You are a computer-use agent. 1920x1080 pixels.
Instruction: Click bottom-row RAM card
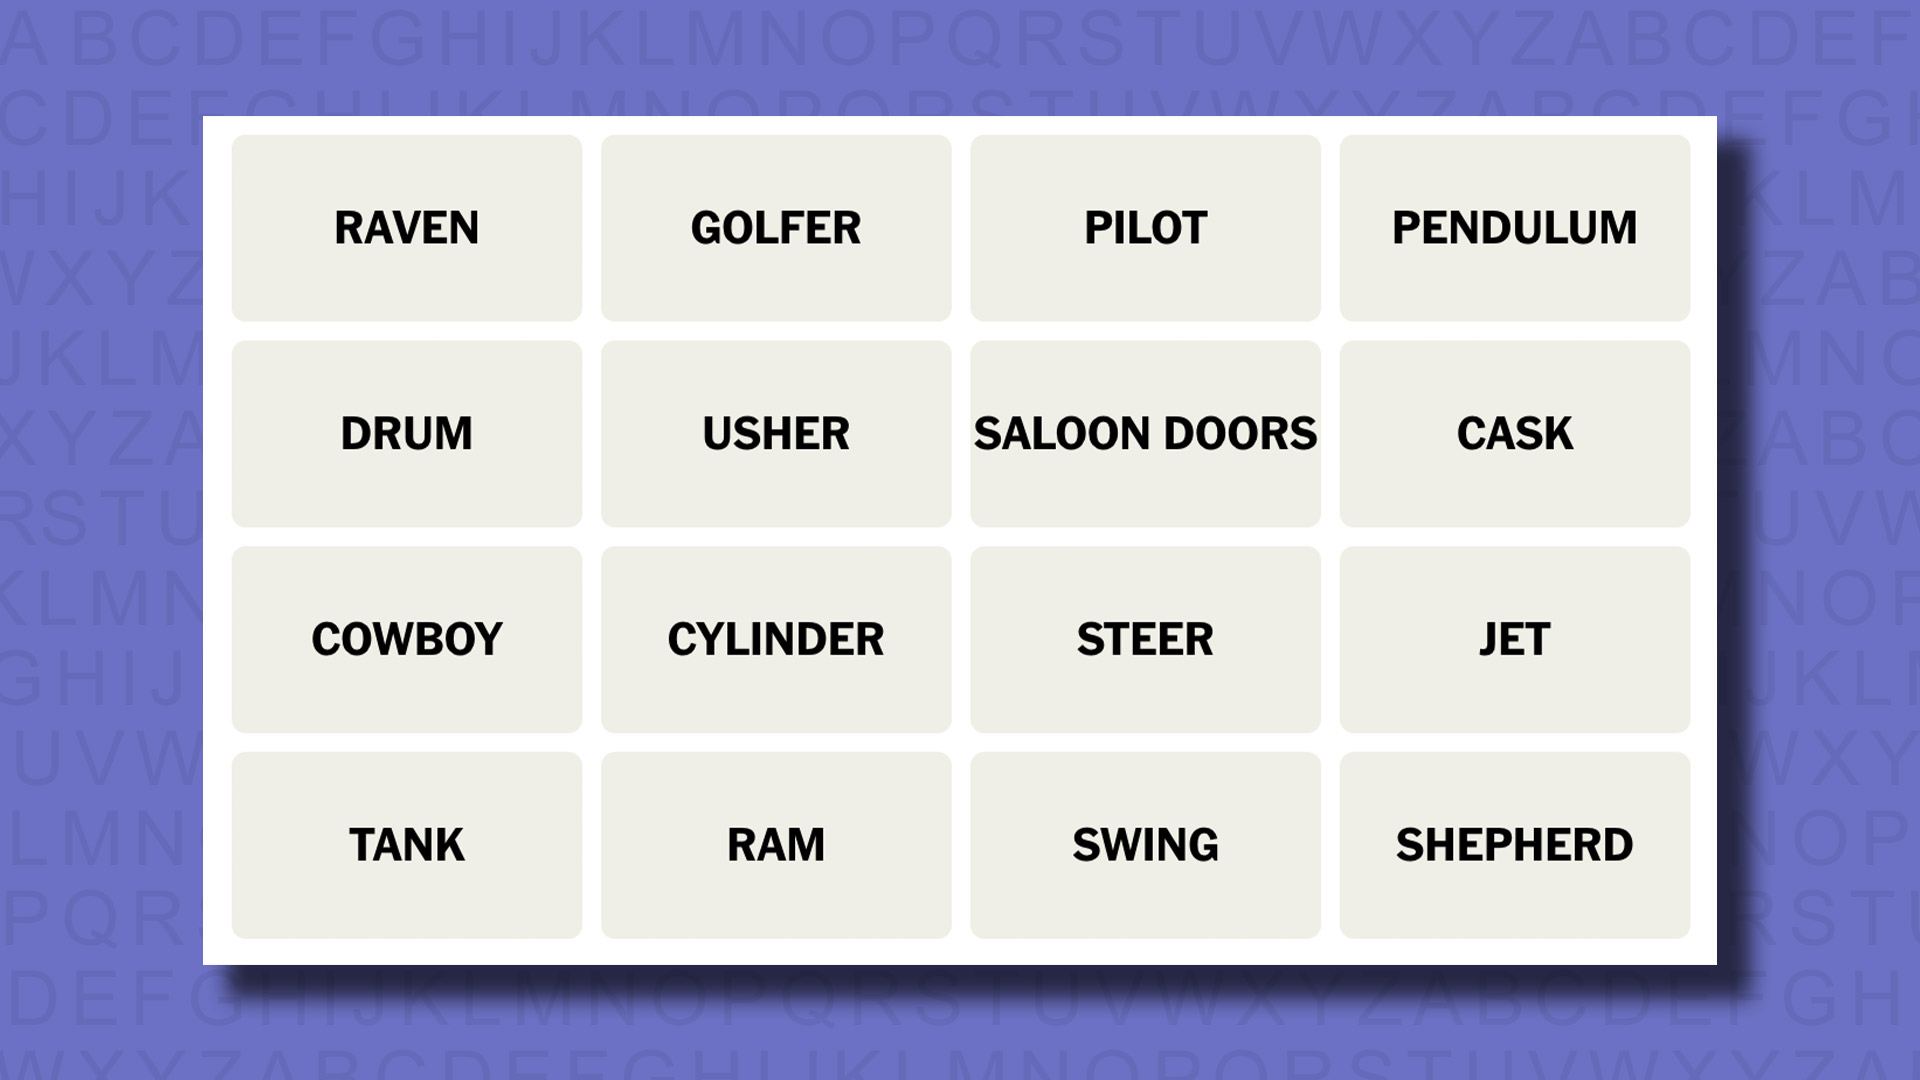click(775, 845)
